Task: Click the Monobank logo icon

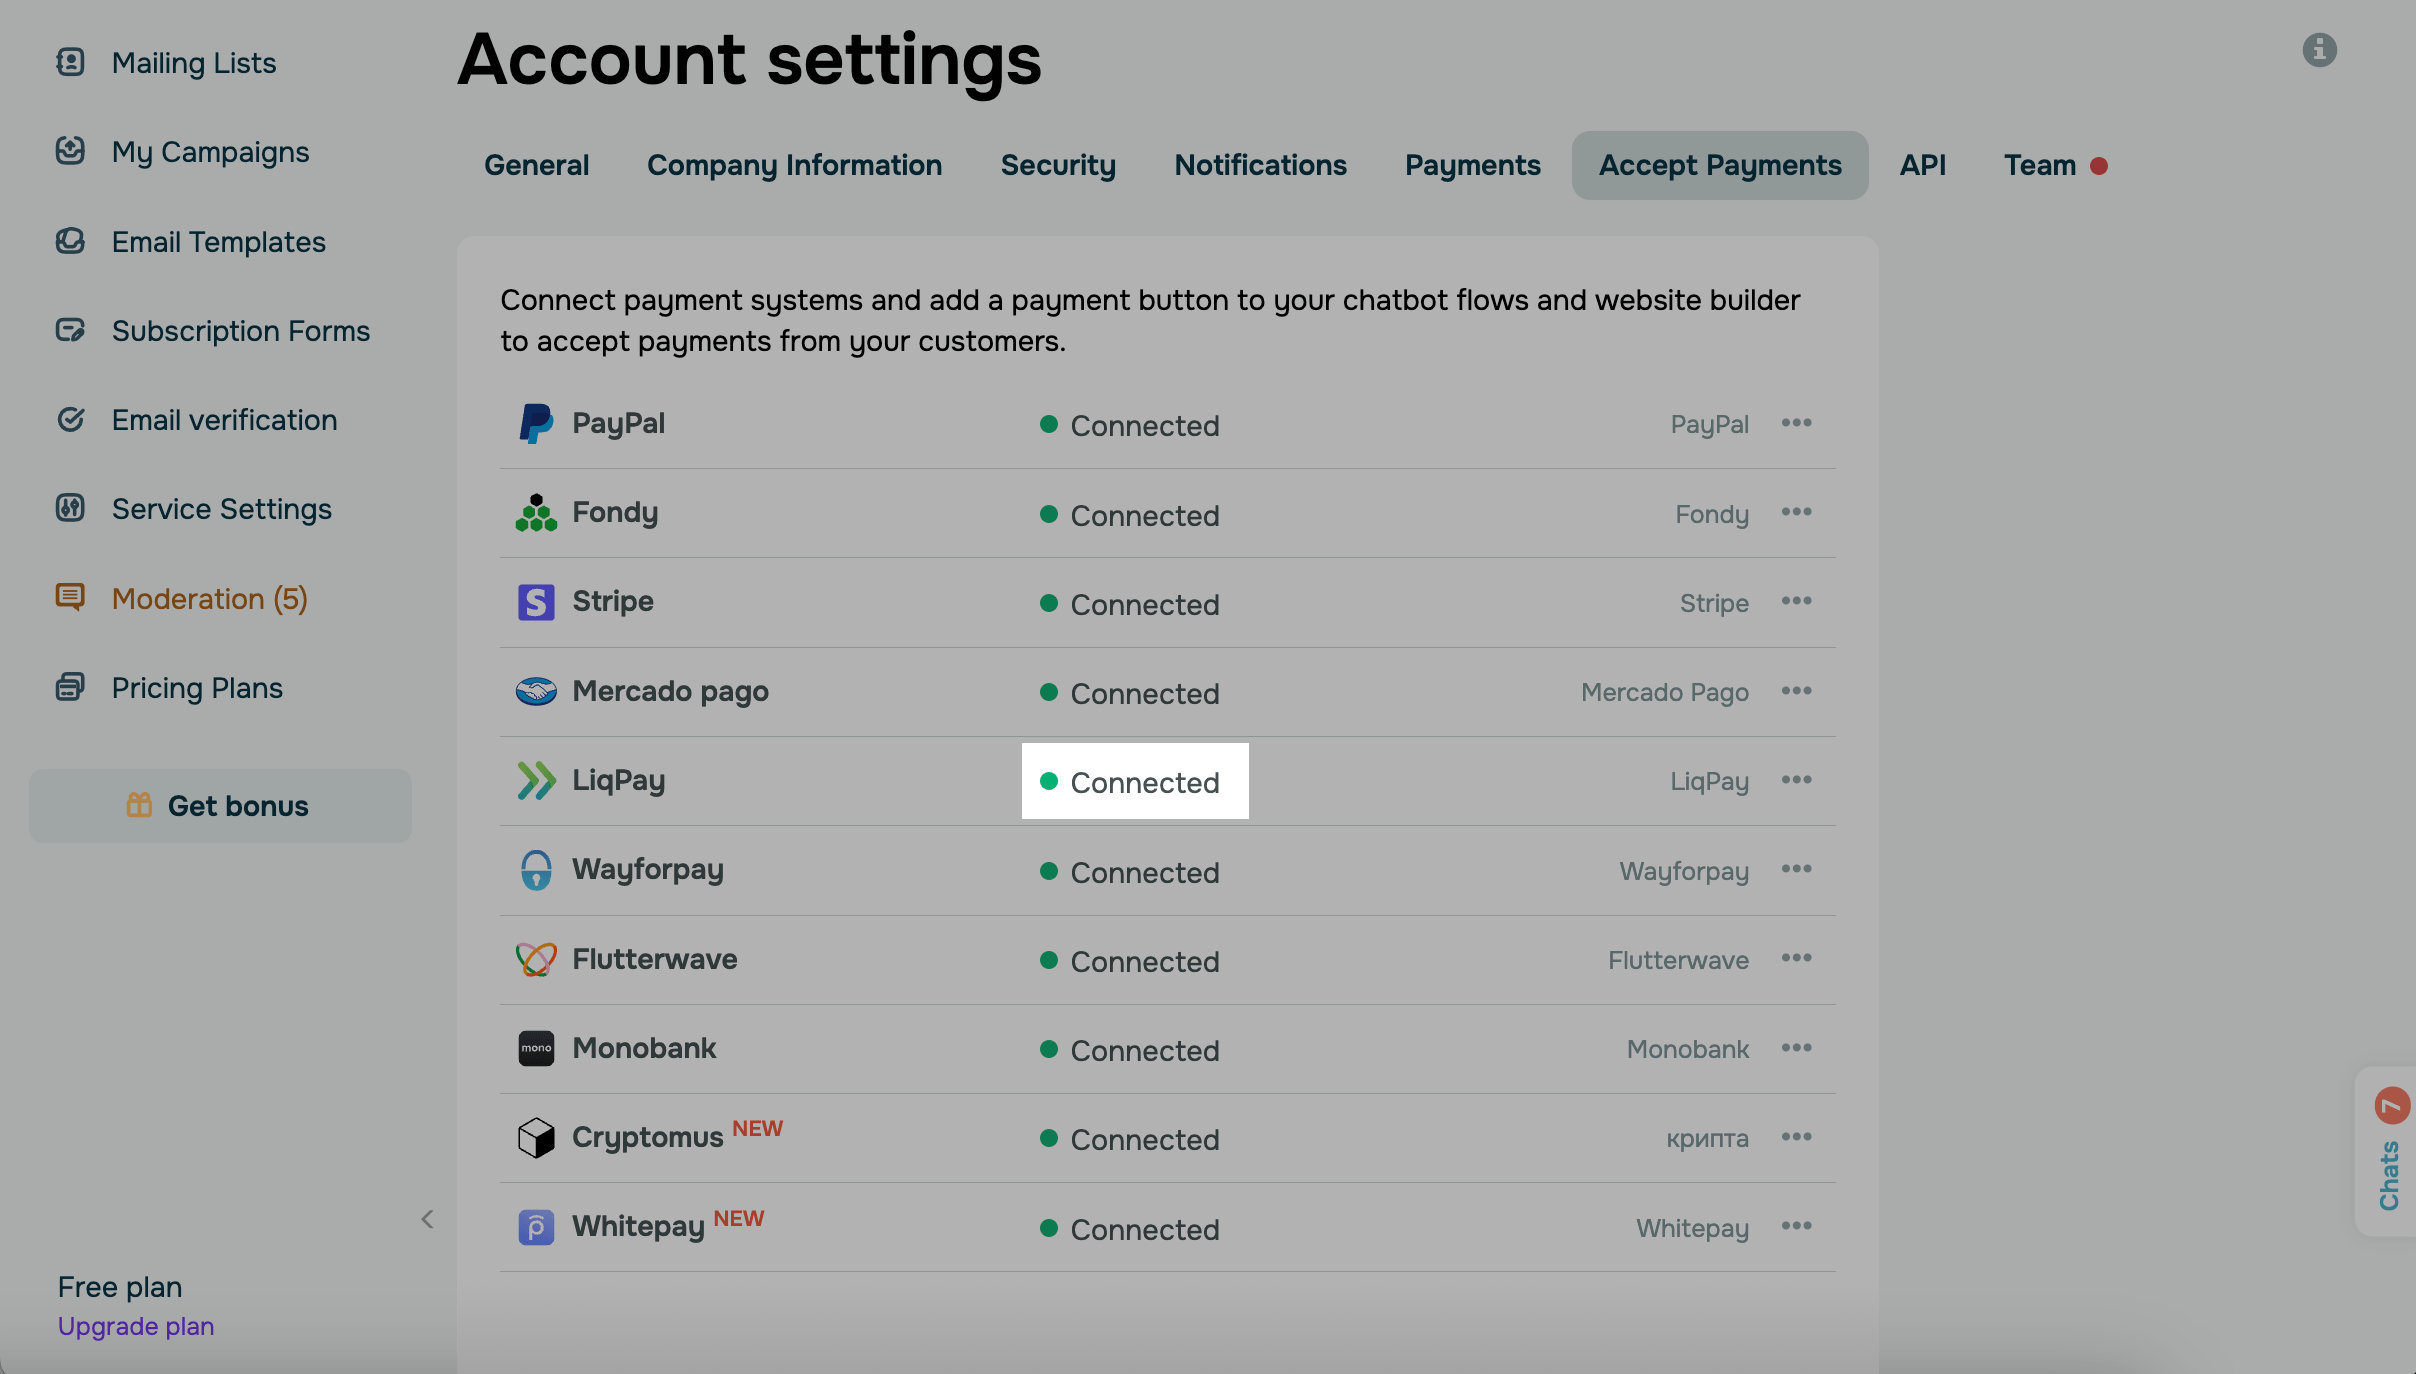Action: (x=536, y=1048)
